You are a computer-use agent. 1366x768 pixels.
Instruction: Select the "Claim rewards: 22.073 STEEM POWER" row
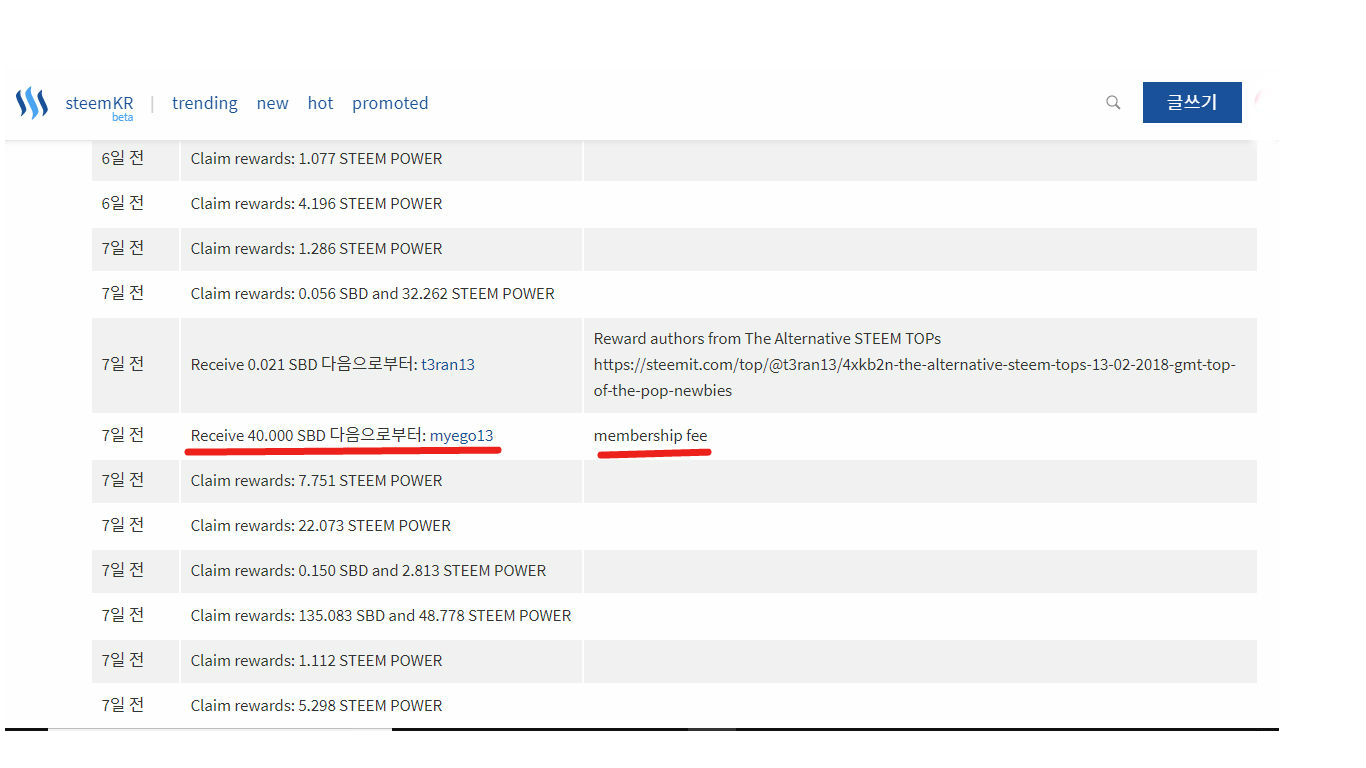[x=320, y=525]
